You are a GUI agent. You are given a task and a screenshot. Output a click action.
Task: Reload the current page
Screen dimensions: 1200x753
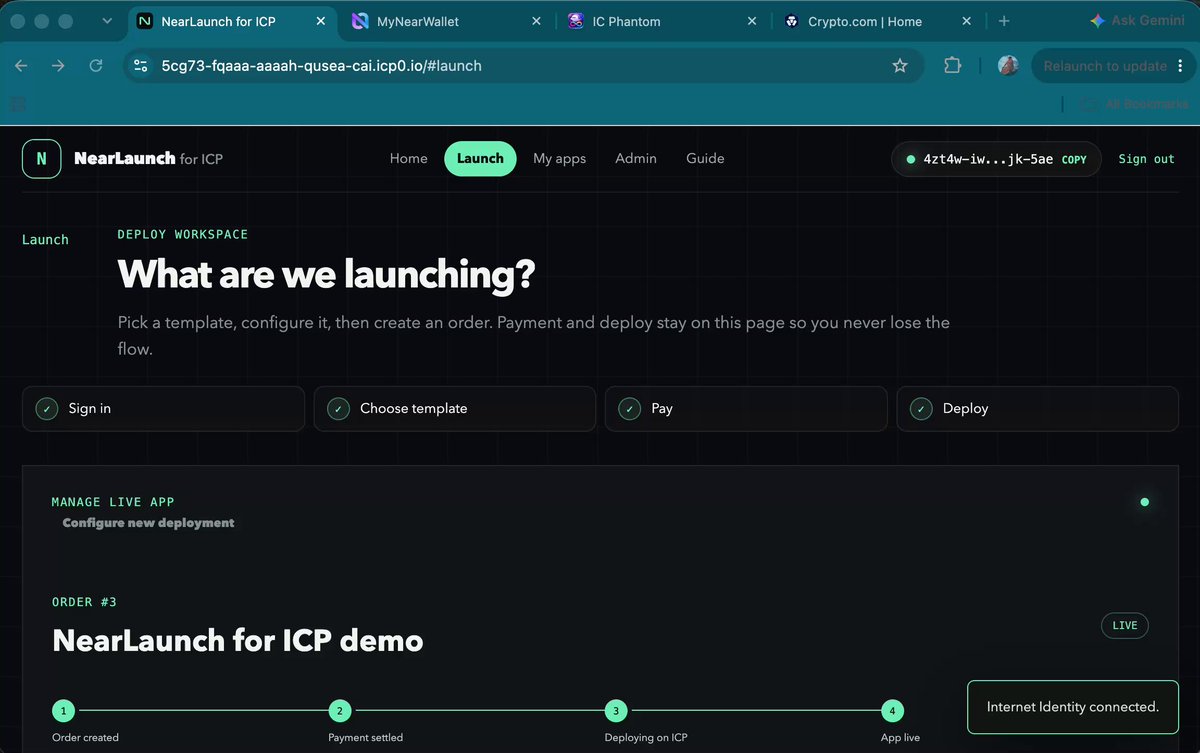coord(96,66)
